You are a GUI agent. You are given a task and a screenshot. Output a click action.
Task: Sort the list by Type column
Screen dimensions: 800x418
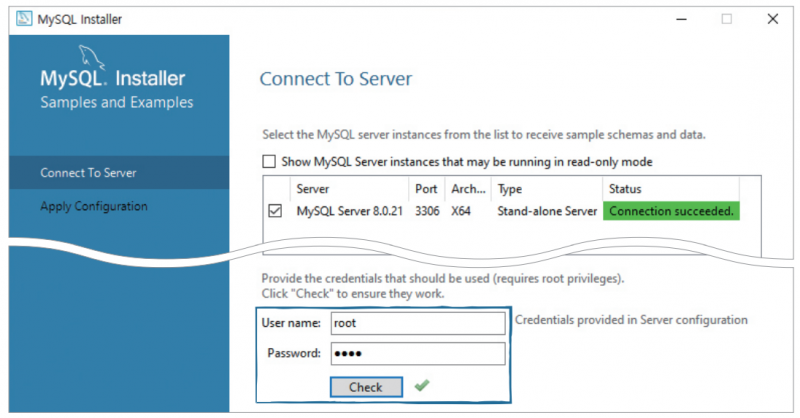click(x=545, y=189)
